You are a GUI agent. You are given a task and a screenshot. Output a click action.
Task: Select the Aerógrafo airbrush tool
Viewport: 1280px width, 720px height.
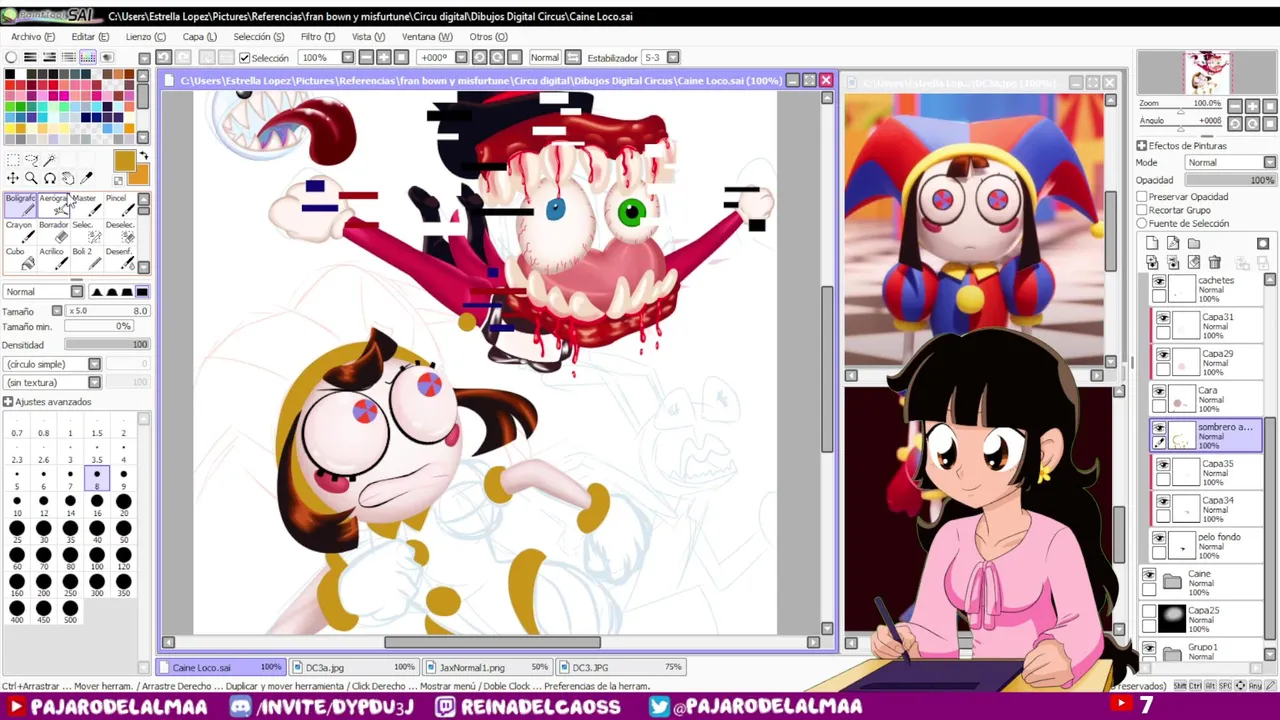coord(53,205)
